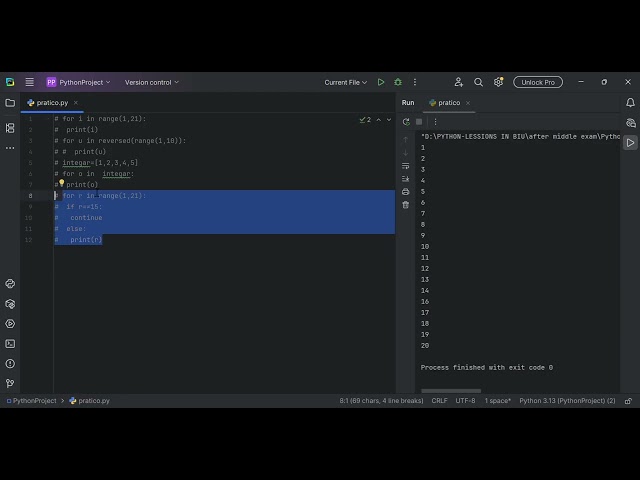Click the up arrow in Run console
Image resolution: width=640 pixels, height=480 pixels.
[x=405, y=140]
